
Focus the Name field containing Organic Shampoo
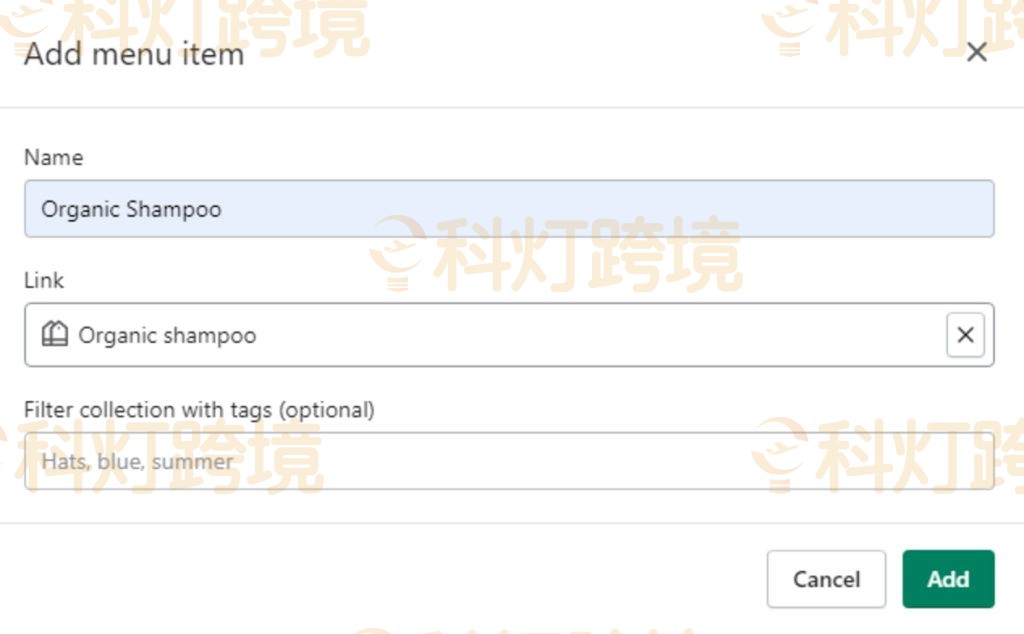pyautogui.click(x=400, y=208)
